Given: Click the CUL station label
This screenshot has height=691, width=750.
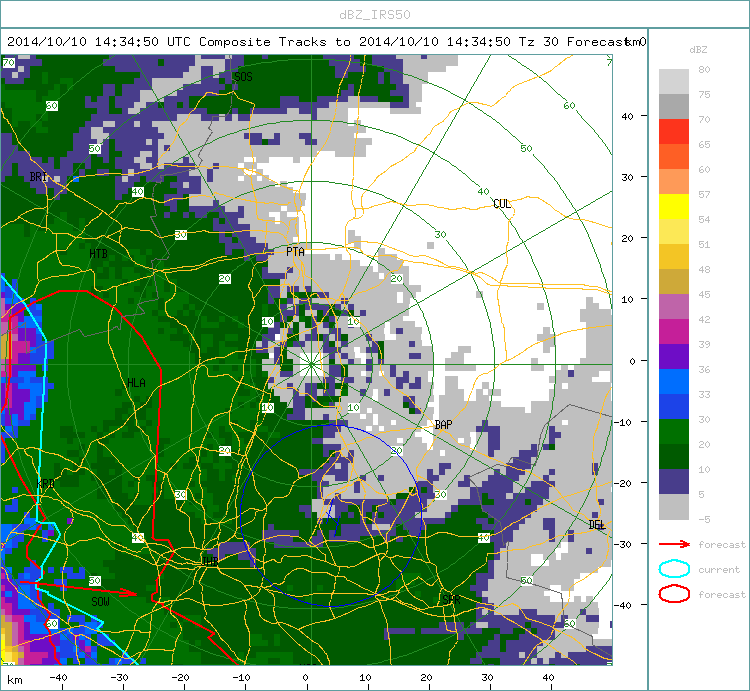Looking at the screenshot, I should coord(502,204).
